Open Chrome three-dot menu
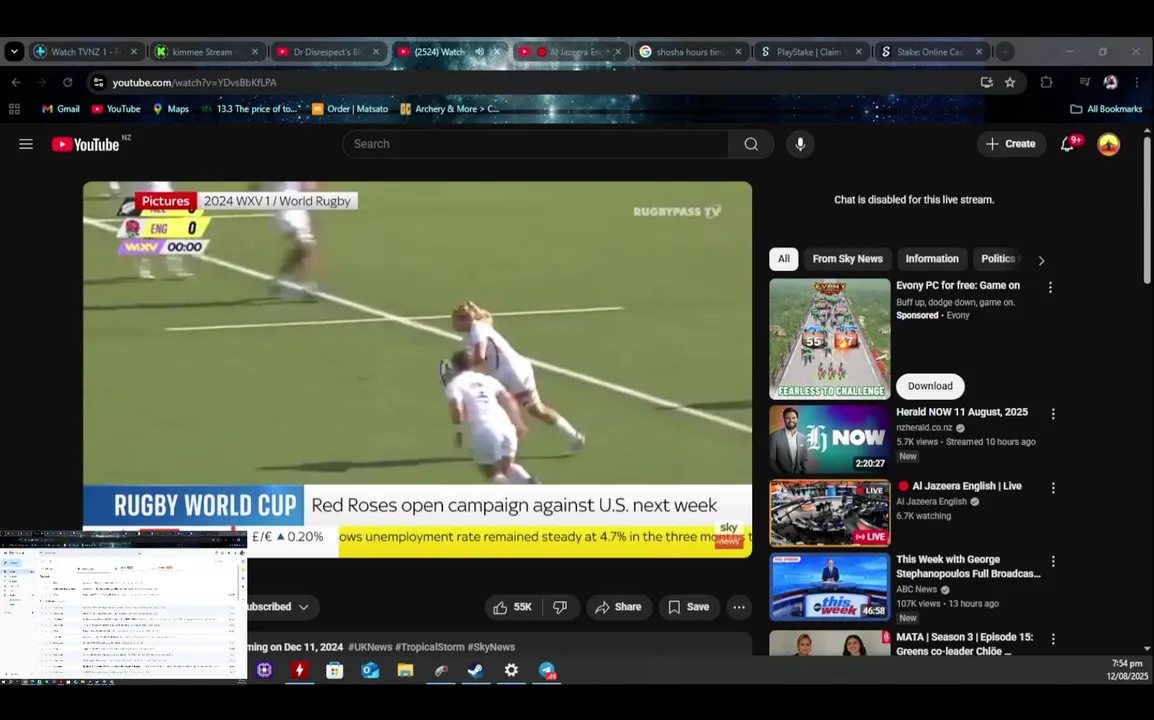The image size is (1154, 720). (1137, 82)
